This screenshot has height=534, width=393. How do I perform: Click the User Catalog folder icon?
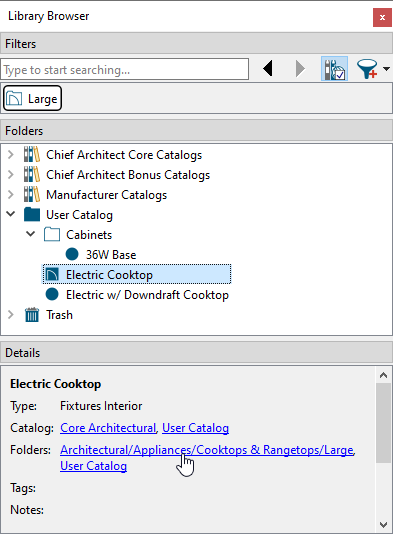32,215
